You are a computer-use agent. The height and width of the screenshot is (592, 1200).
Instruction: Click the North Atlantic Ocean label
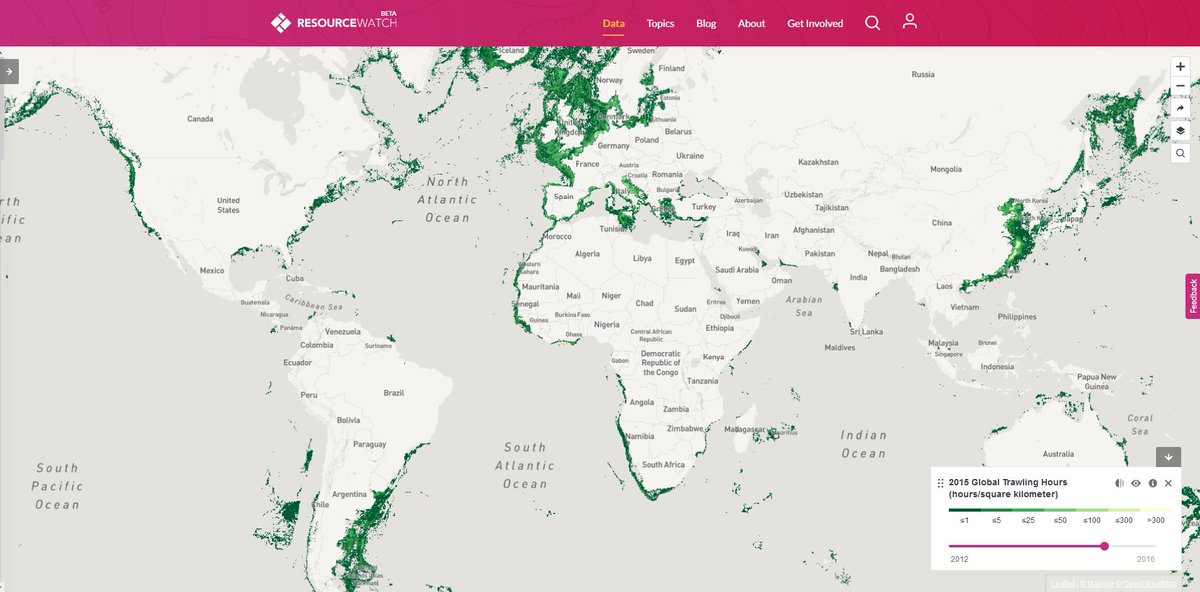coord(447,200)
